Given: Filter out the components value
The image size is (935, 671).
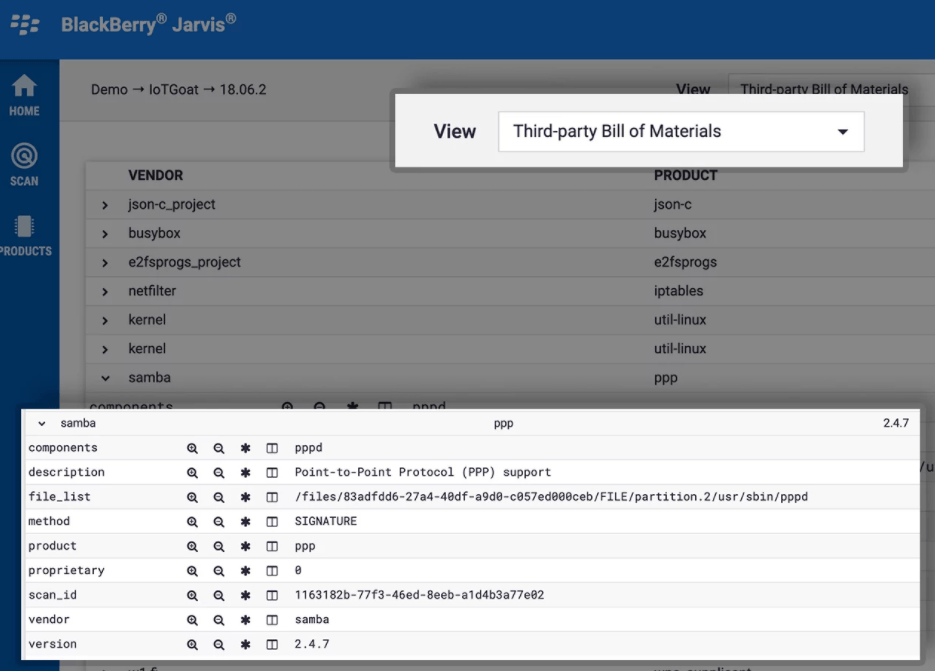Looking at the screenshot, I should 219,448.
